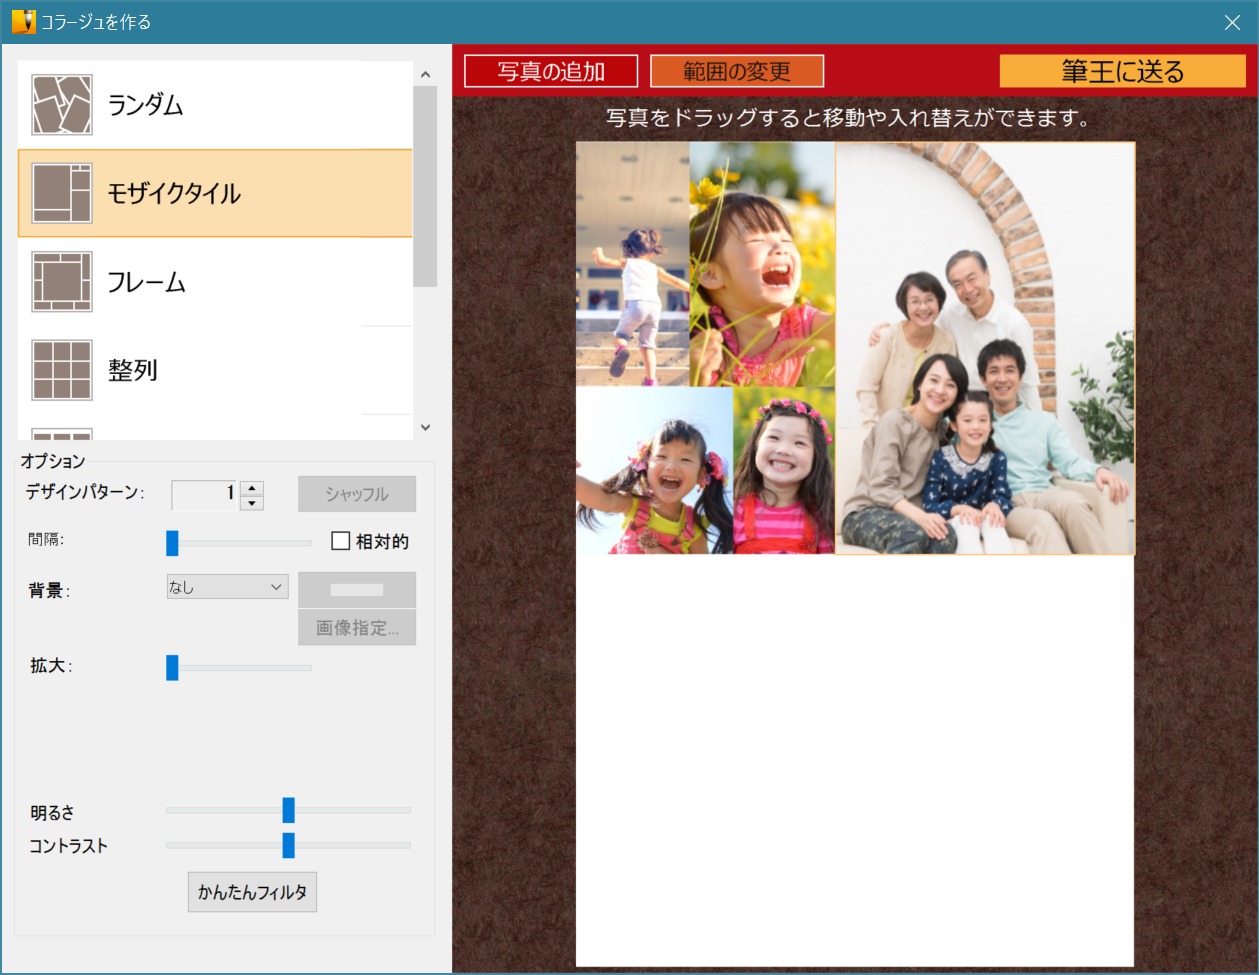1259x975 pixels.
Task: Click the layout list scroll up arrow
Action: (425, 74)
